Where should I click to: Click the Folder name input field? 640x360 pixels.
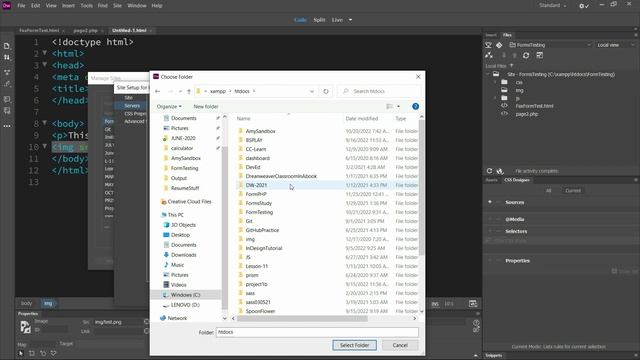click(317, 332)
